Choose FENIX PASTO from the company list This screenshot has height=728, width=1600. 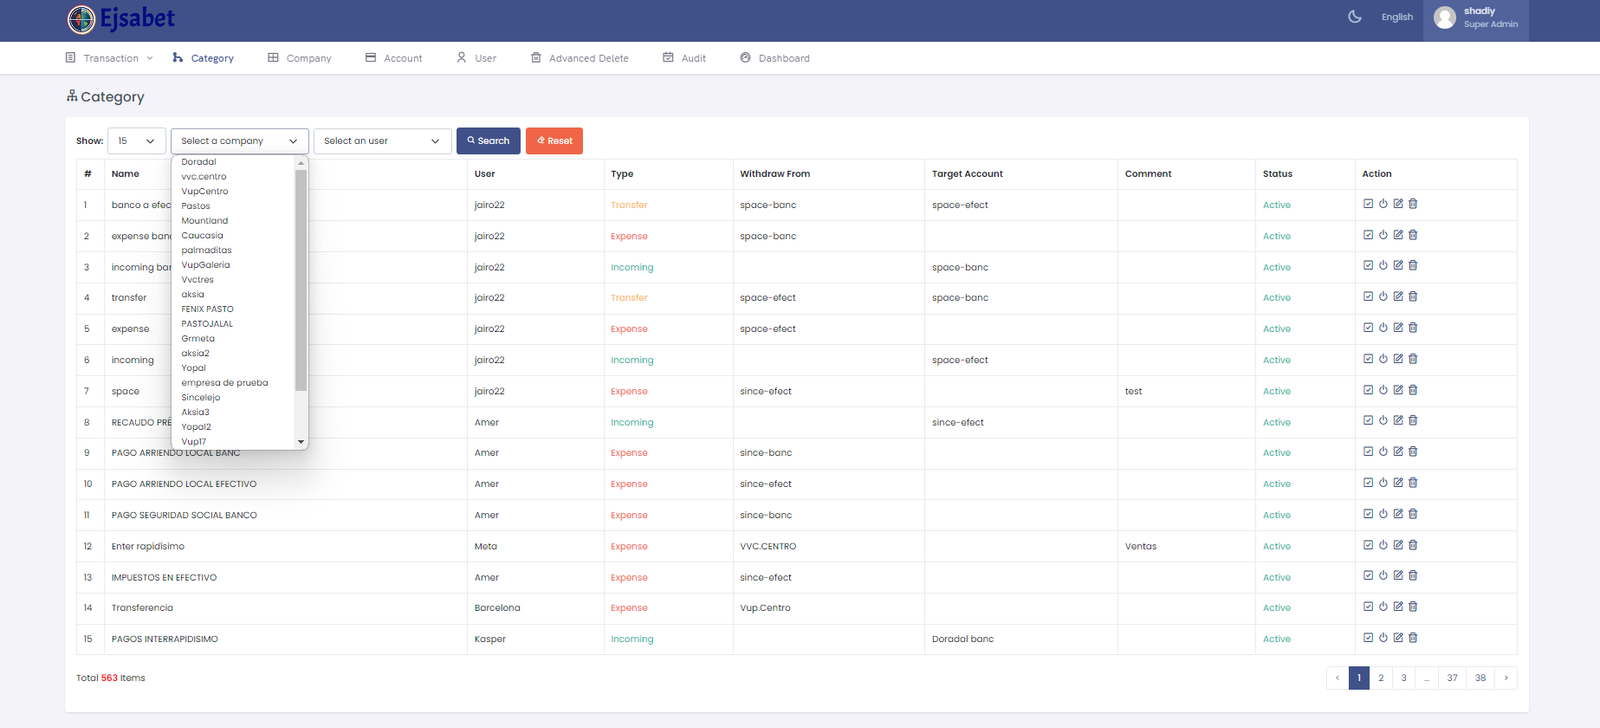(x=207, y=309)
